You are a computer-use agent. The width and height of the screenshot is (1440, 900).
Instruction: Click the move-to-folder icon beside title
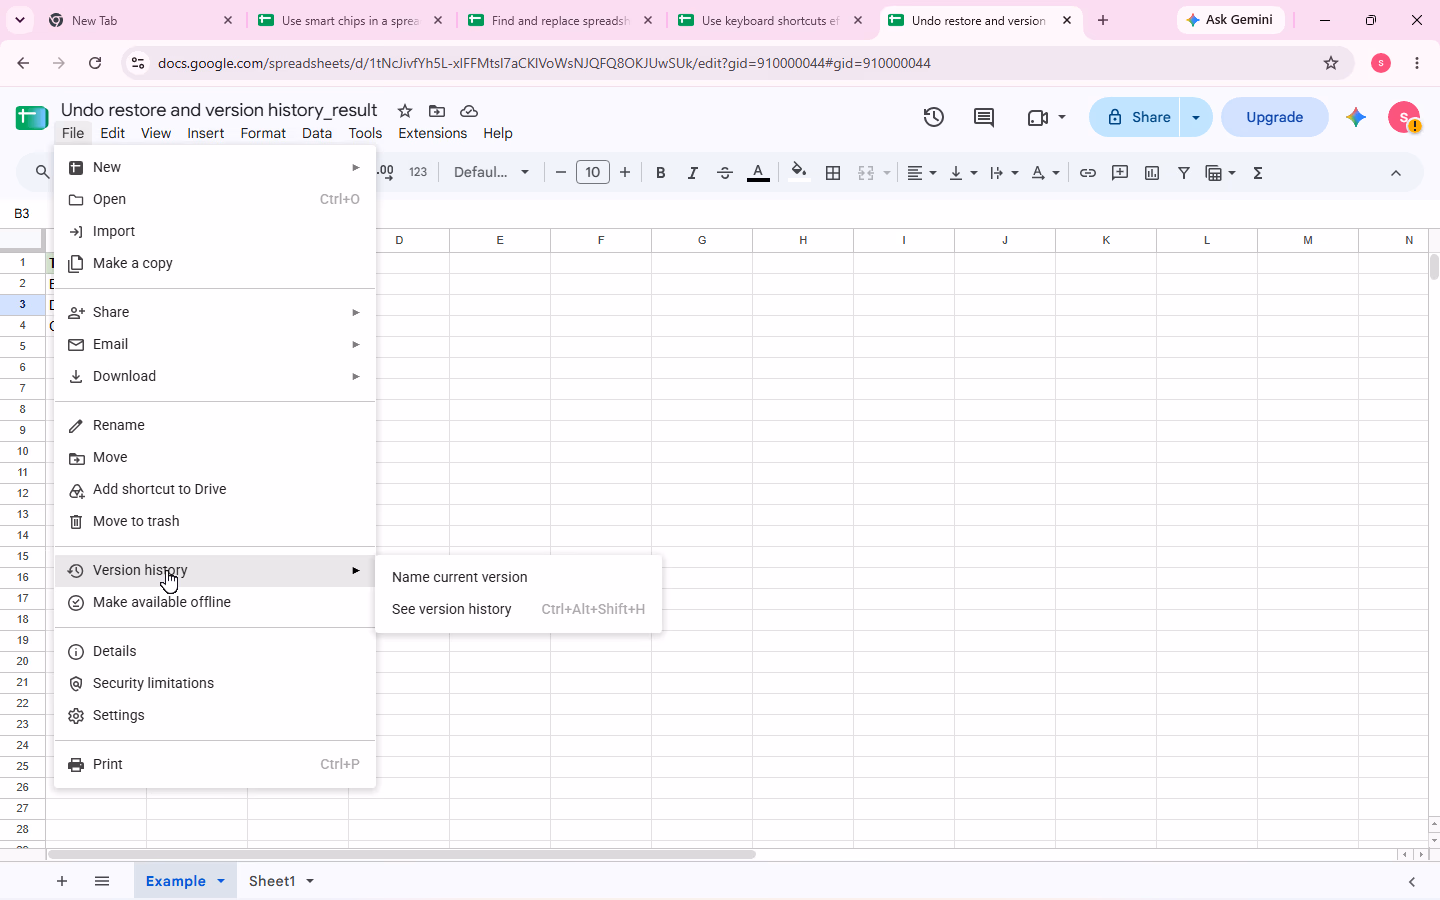pos(437,111)
